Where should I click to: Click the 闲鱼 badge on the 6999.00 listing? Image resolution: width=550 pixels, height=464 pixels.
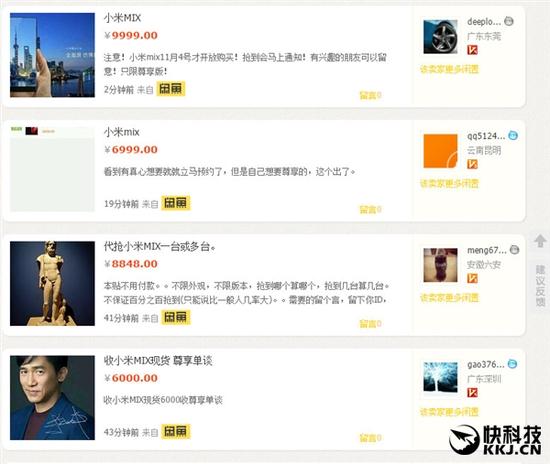[175, 203]
